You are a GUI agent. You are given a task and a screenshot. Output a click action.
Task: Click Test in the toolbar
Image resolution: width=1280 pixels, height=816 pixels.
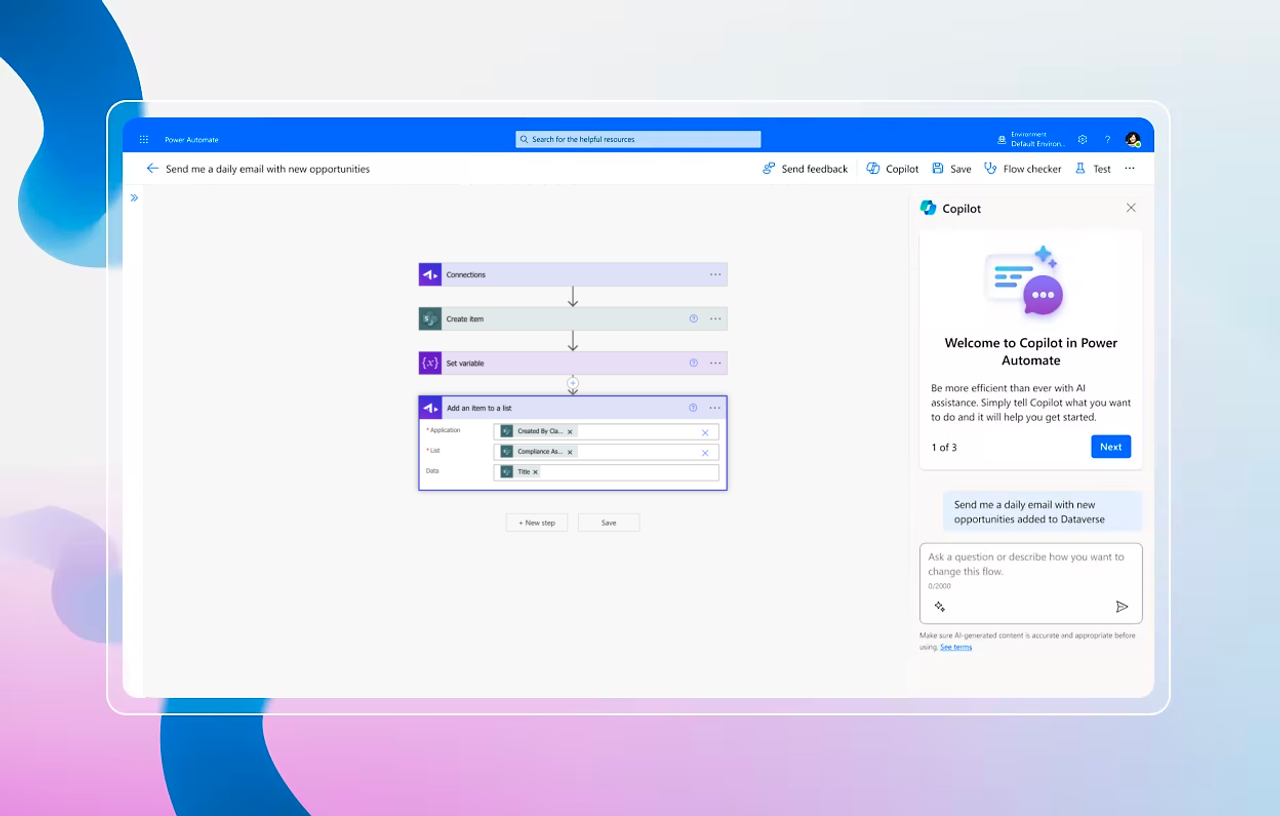(1093, 169)
